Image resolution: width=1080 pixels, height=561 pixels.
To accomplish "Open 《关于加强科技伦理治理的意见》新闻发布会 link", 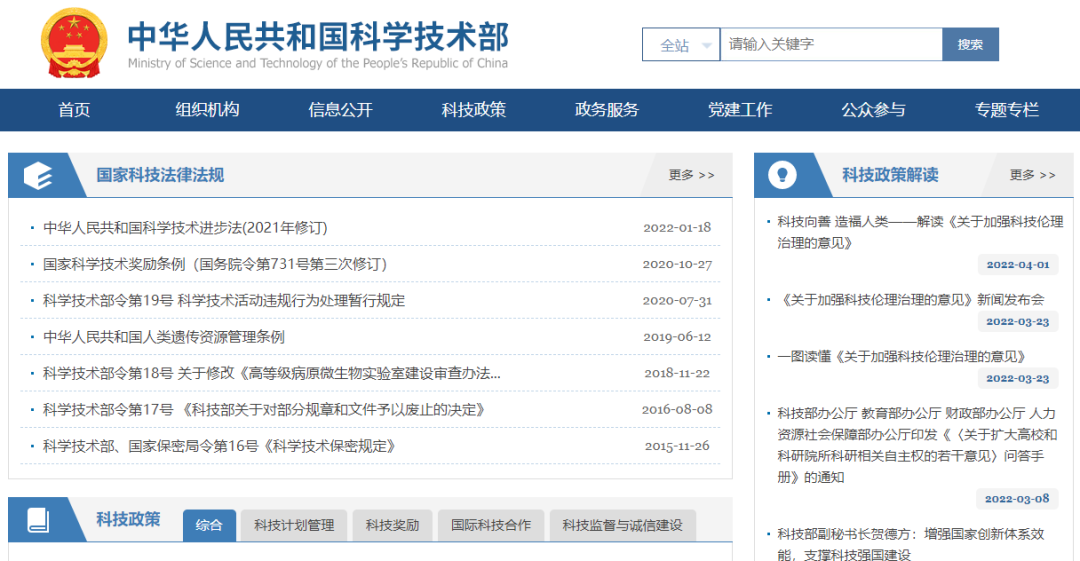I will pyautogui.click(x=911, y=300).
